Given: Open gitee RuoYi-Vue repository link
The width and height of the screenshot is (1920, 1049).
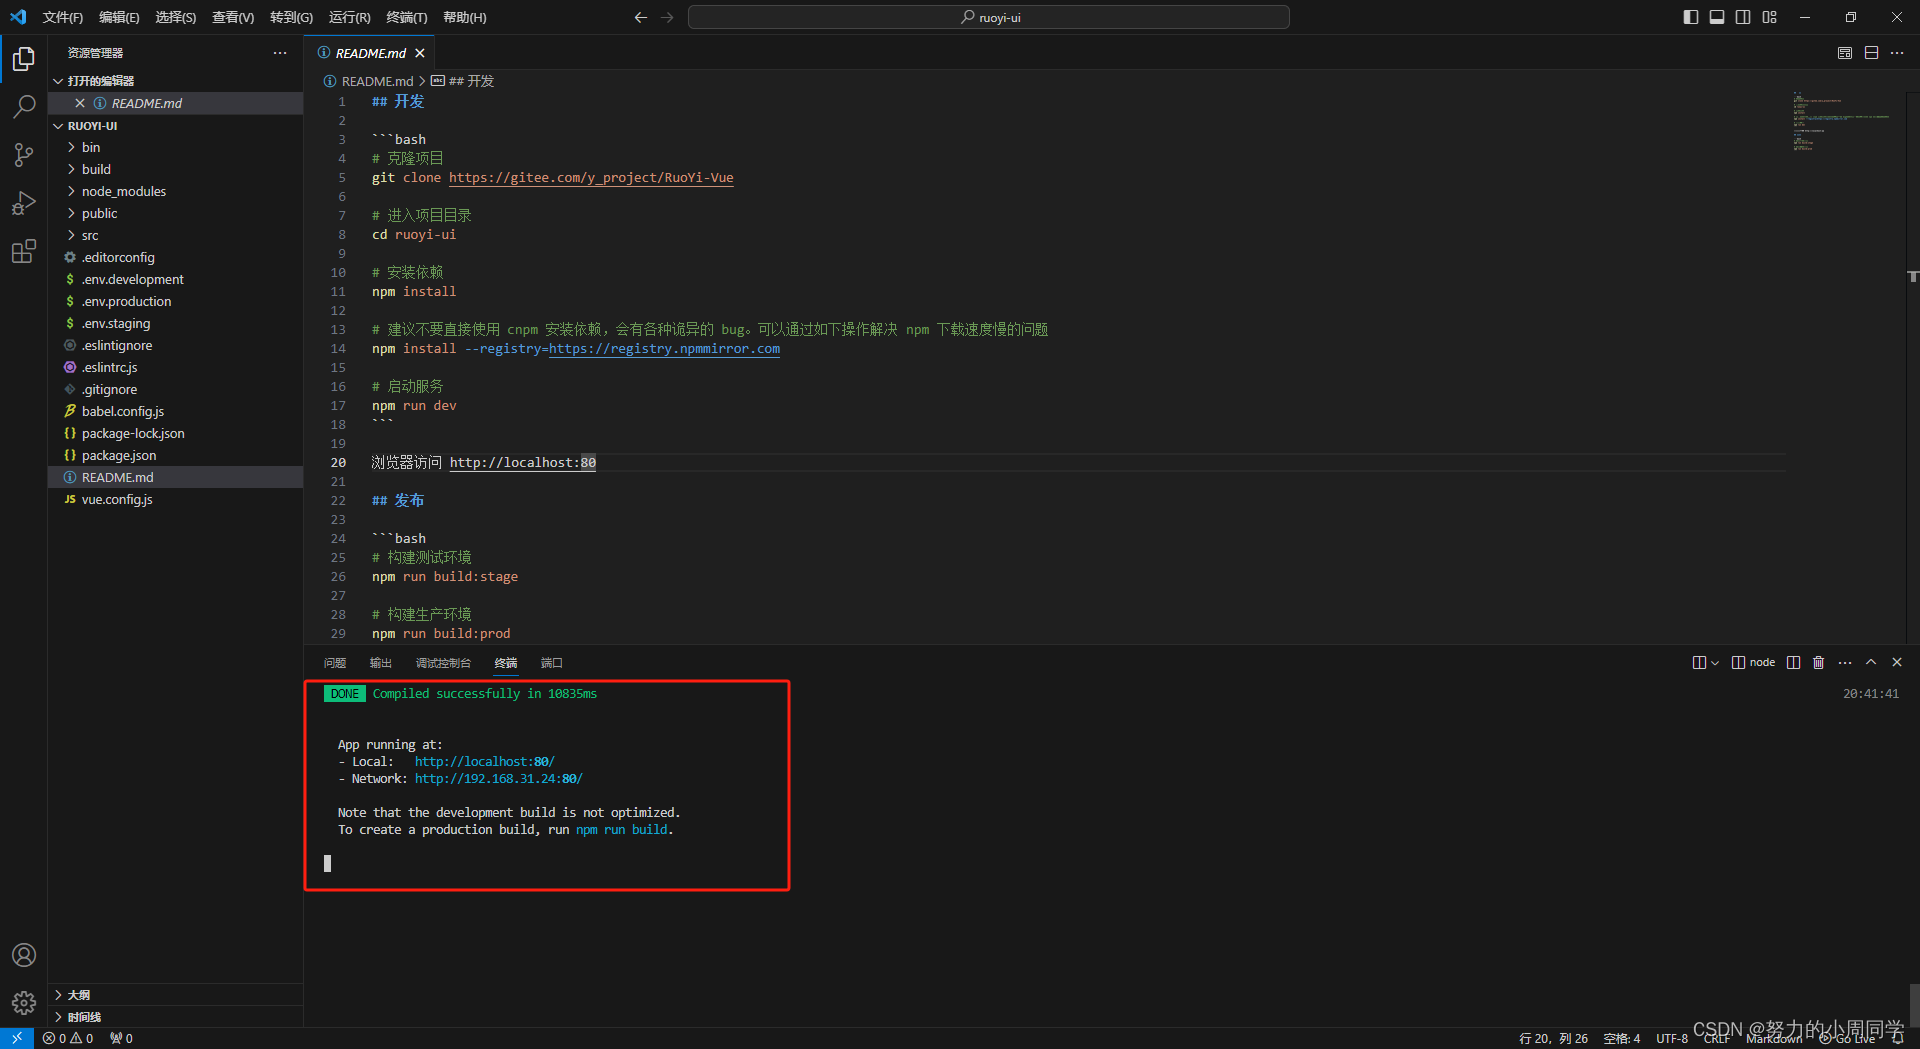Looking at the screenshot, I should (x=591, y=178).
